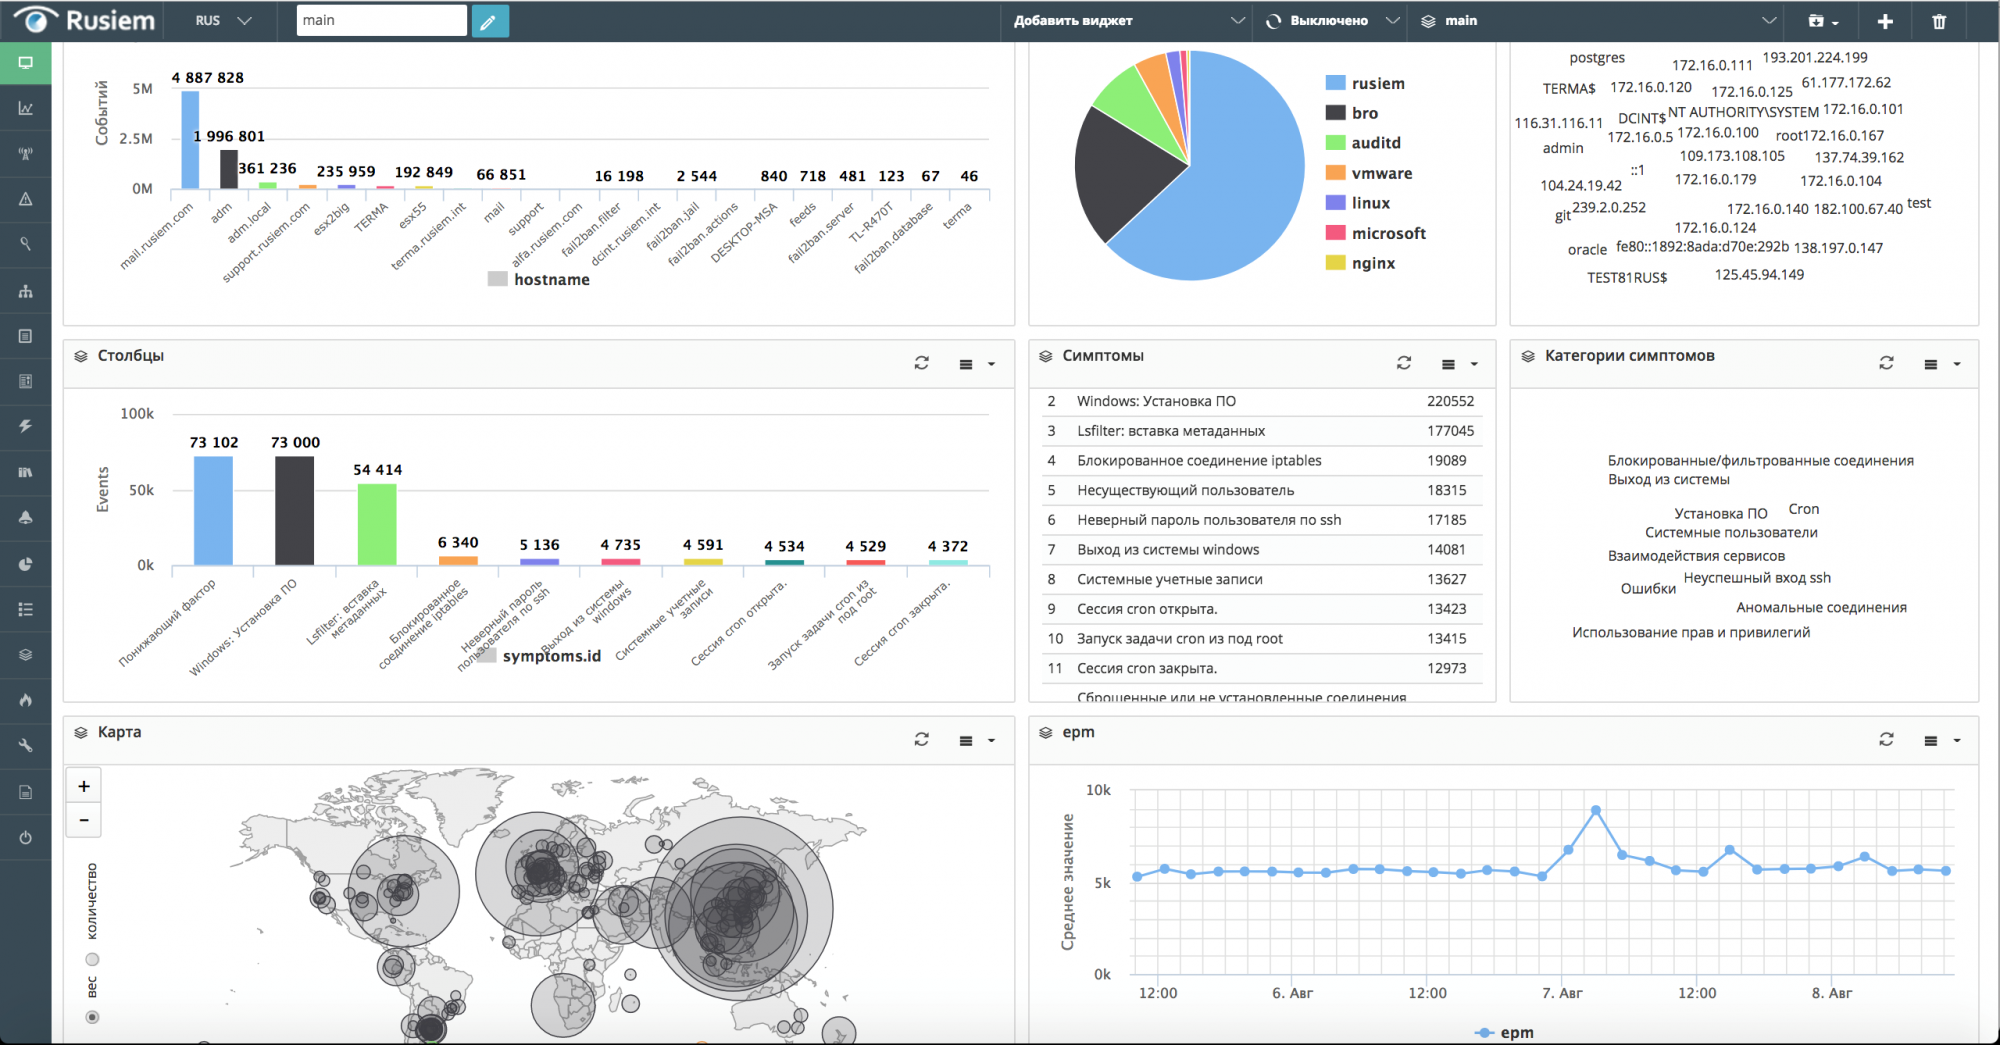Open the Симптомы widget menu
This screenshot has width=2000, height=1045.
coord(1459,364)
